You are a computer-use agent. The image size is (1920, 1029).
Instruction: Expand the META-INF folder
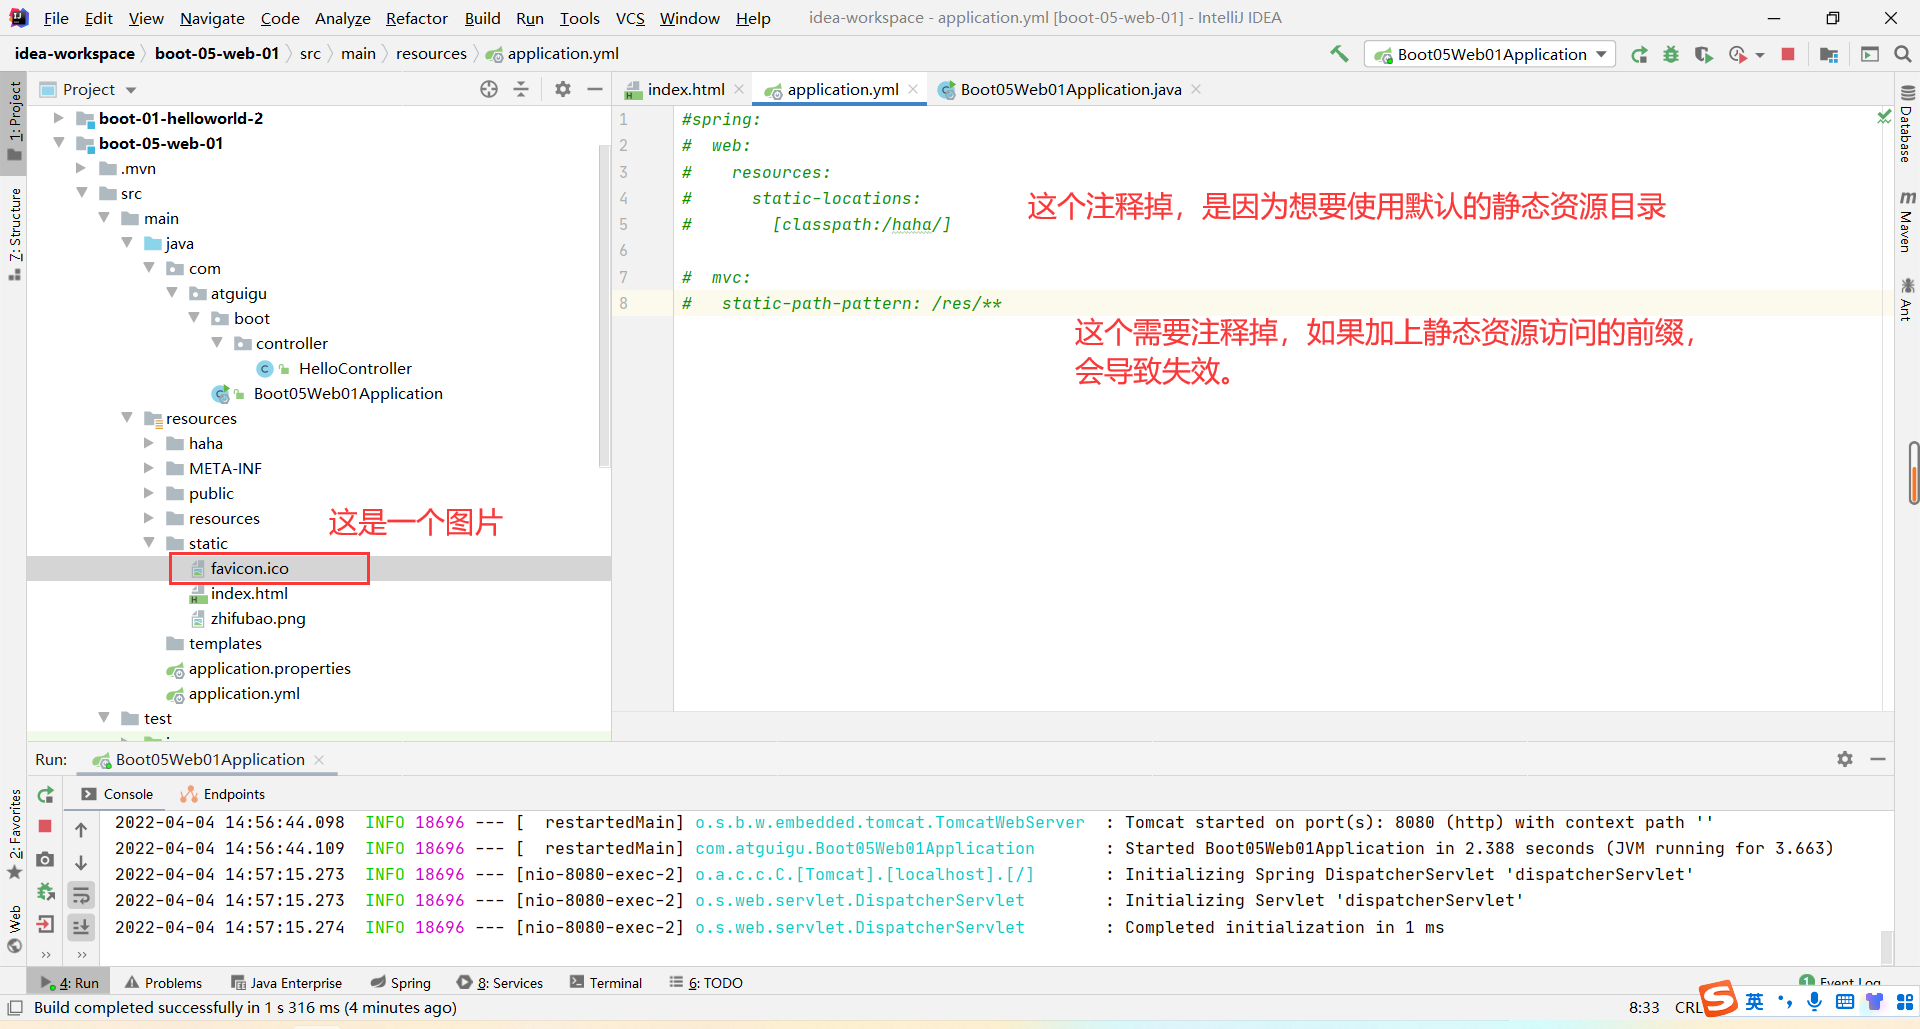pos(149,468)
